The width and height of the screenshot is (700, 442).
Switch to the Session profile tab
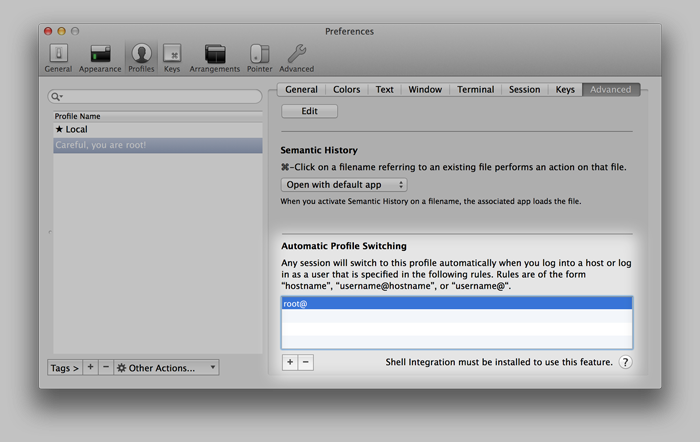(x=524, y=90)
